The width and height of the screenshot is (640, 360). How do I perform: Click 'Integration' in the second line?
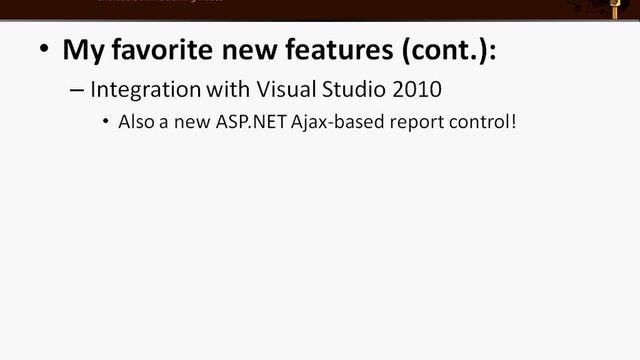point(145,90)
